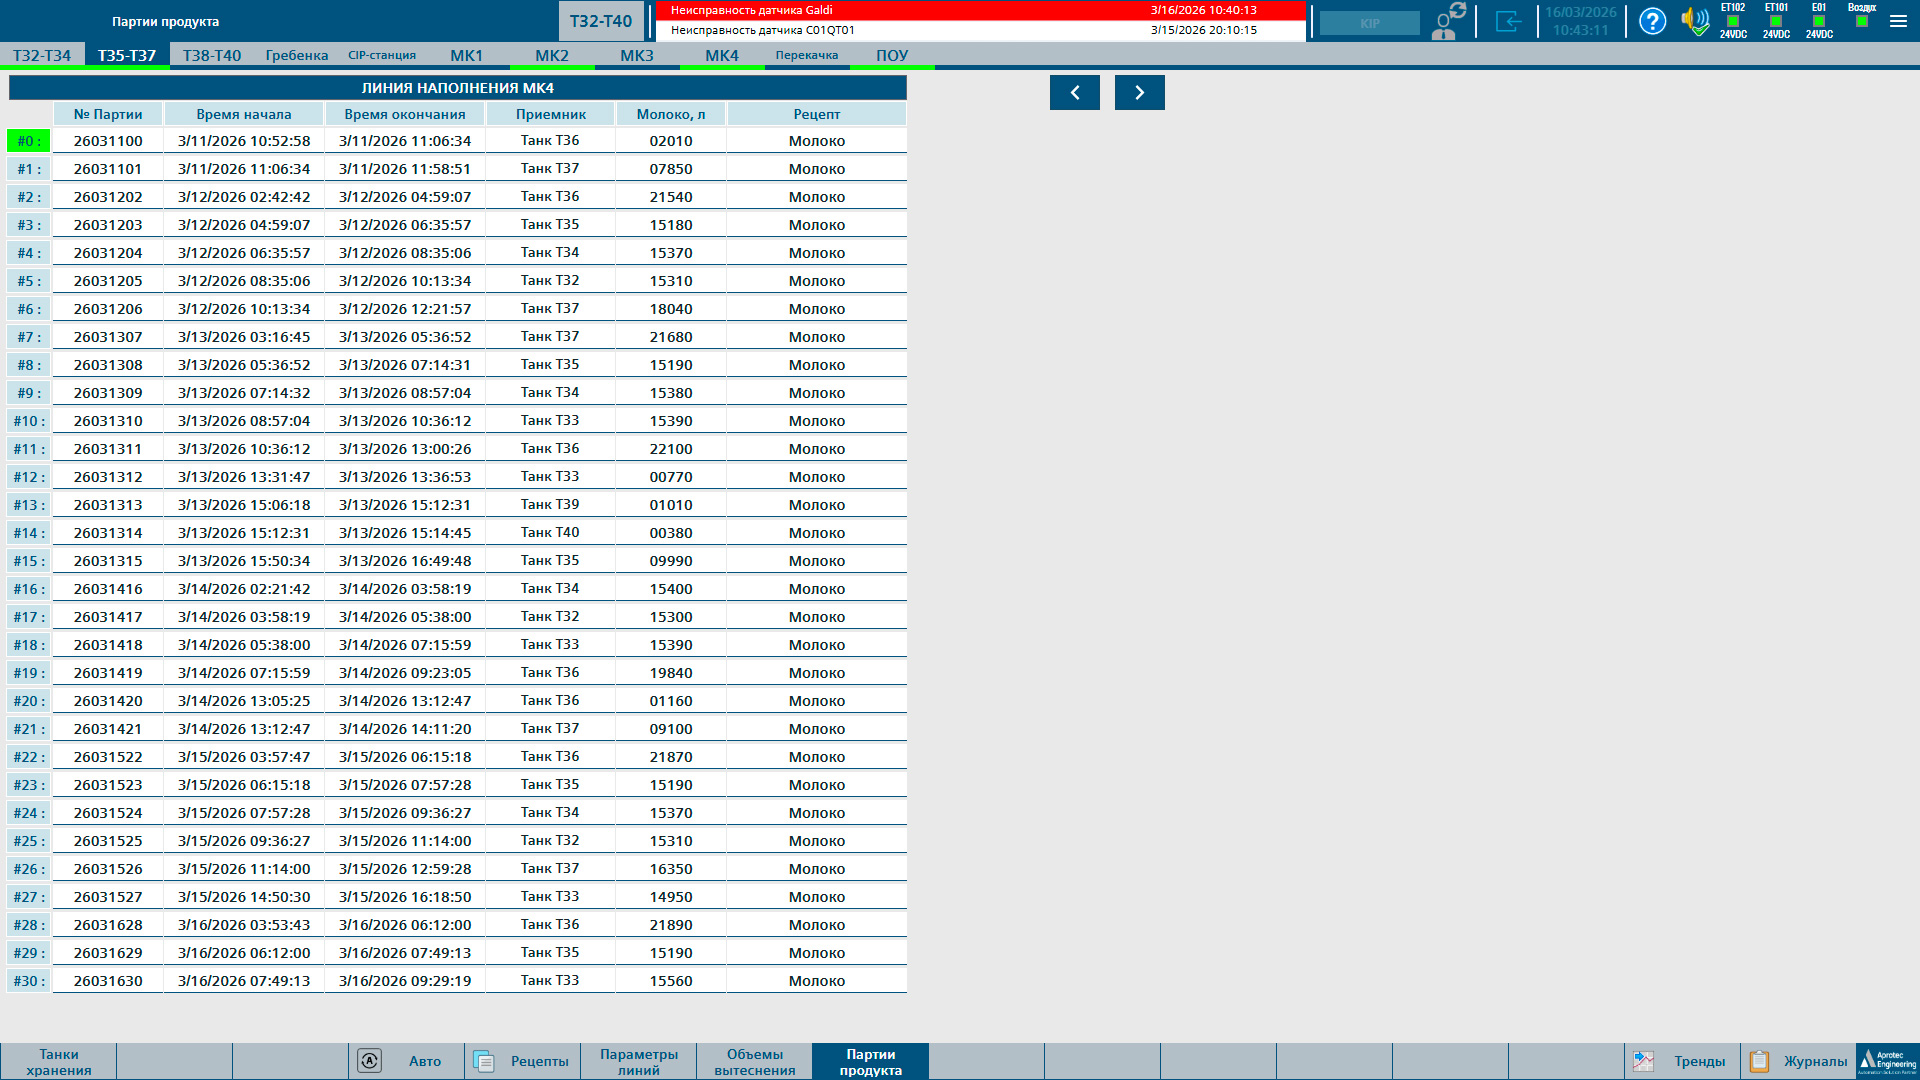Open the Перекачка tab
Image resolution: width=1920 pixels, height=1080 pixels.
[x=807, y=55]
